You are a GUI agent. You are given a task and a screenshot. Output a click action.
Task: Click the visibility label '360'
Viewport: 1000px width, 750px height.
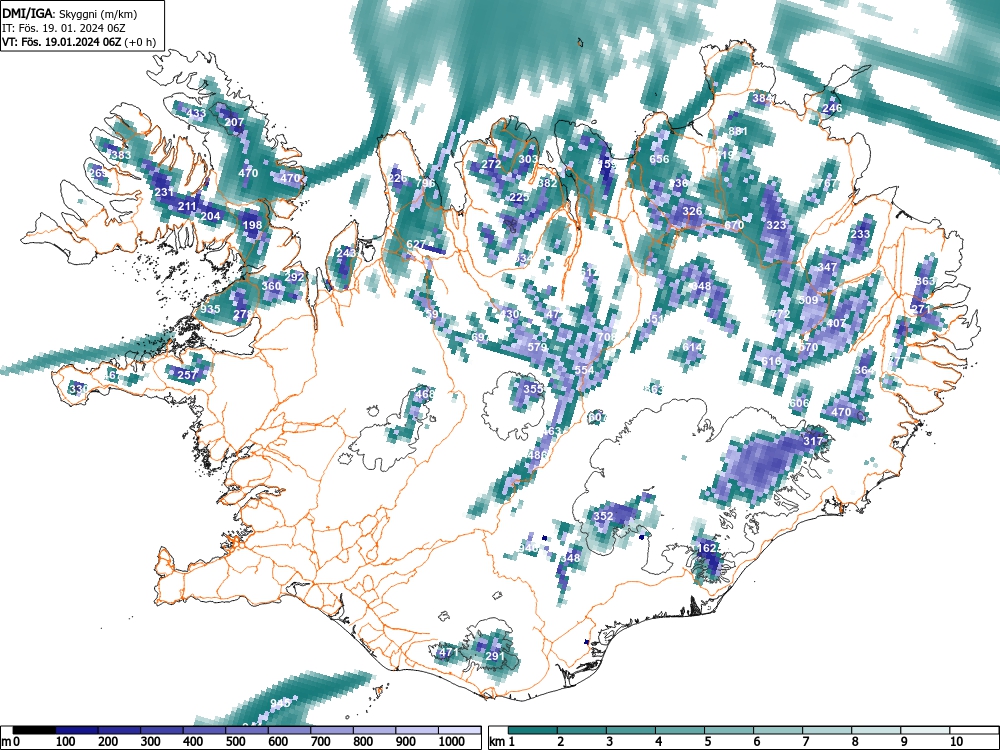271,286
